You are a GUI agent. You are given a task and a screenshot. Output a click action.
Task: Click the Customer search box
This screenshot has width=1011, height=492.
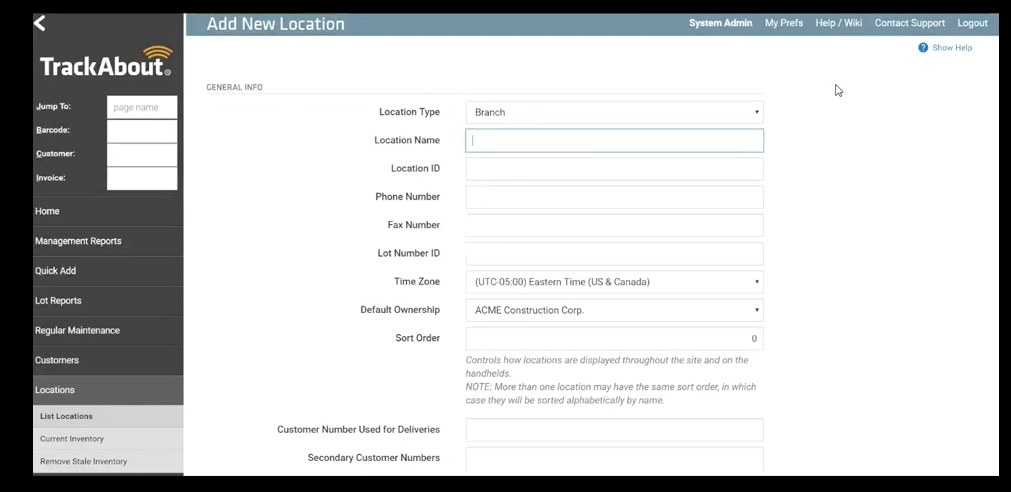tap(142, 155)
